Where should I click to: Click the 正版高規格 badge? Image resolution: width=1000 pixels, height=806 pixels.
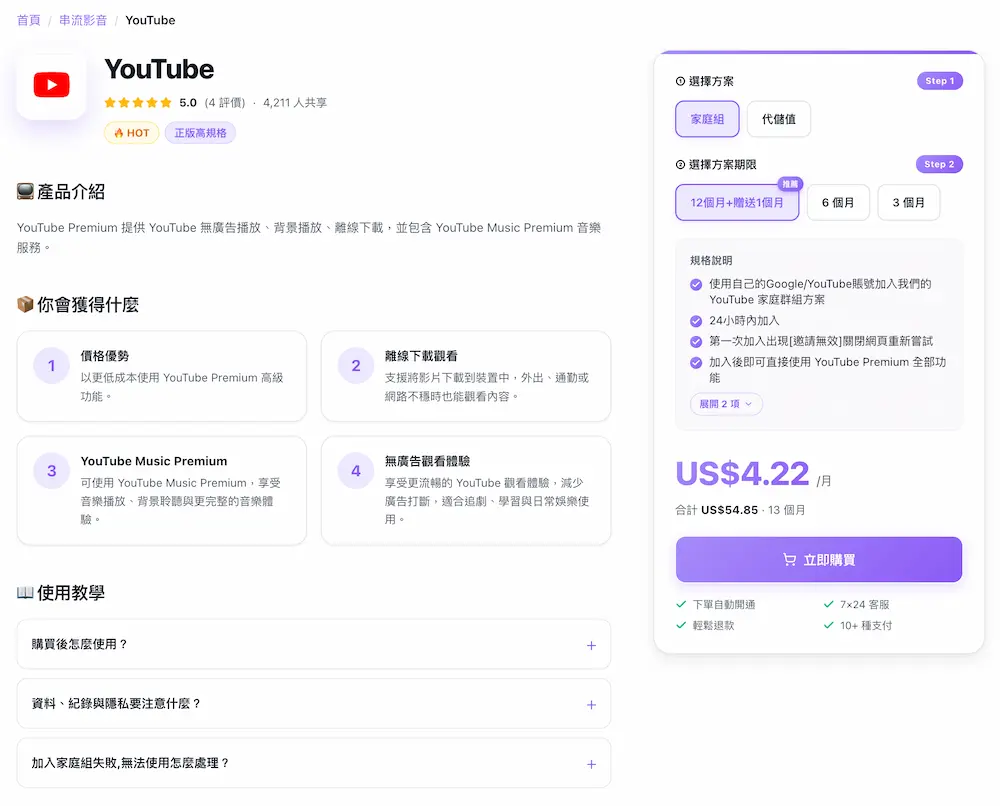(x=200, y=133)
